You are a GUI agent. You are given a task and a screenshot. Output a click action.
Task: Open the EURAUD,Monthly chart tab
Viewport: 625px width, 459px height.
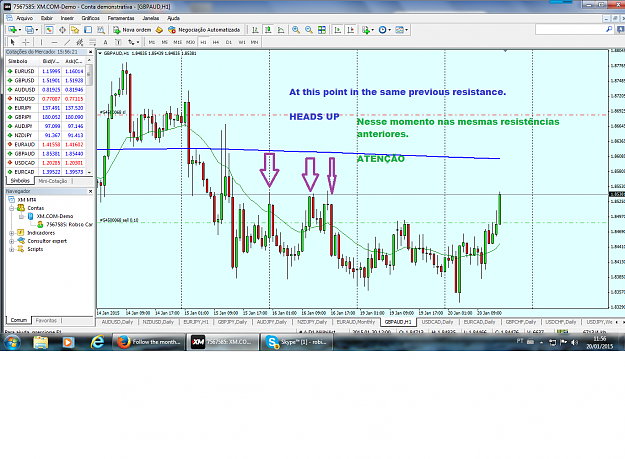pyautogui.click(x=356, y=322)
